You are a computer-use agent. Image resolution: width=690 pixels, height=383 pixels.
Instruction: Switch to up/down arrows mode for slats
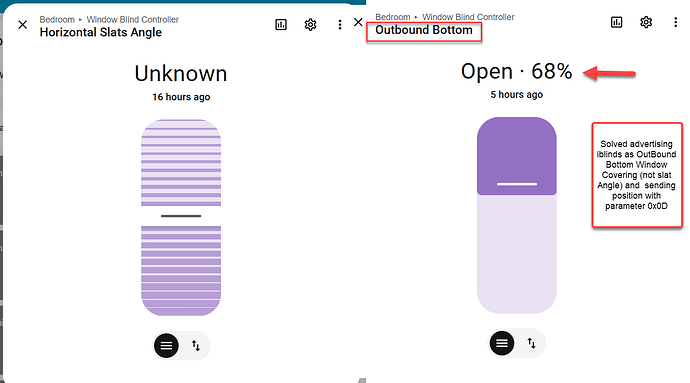tap(196, 346)
